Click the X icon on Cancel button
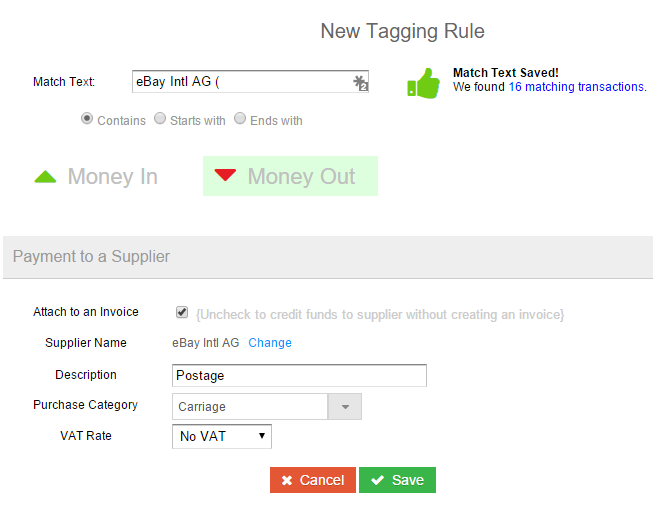The image size is (653, 513). [287, 480]
